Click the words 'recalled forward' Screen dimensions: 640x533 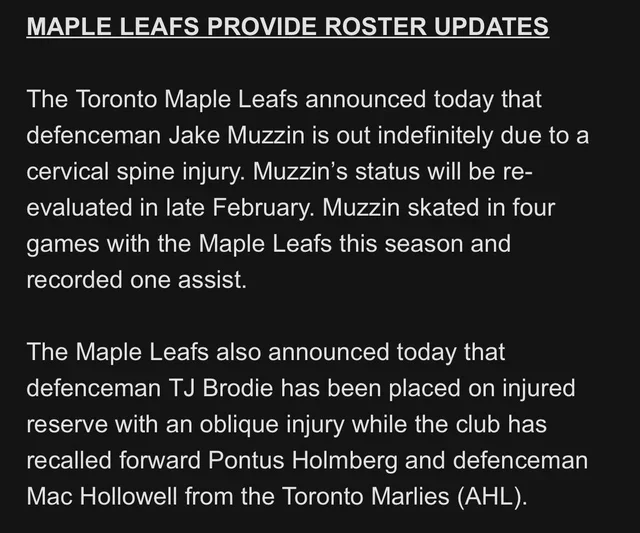click(114, 460)
